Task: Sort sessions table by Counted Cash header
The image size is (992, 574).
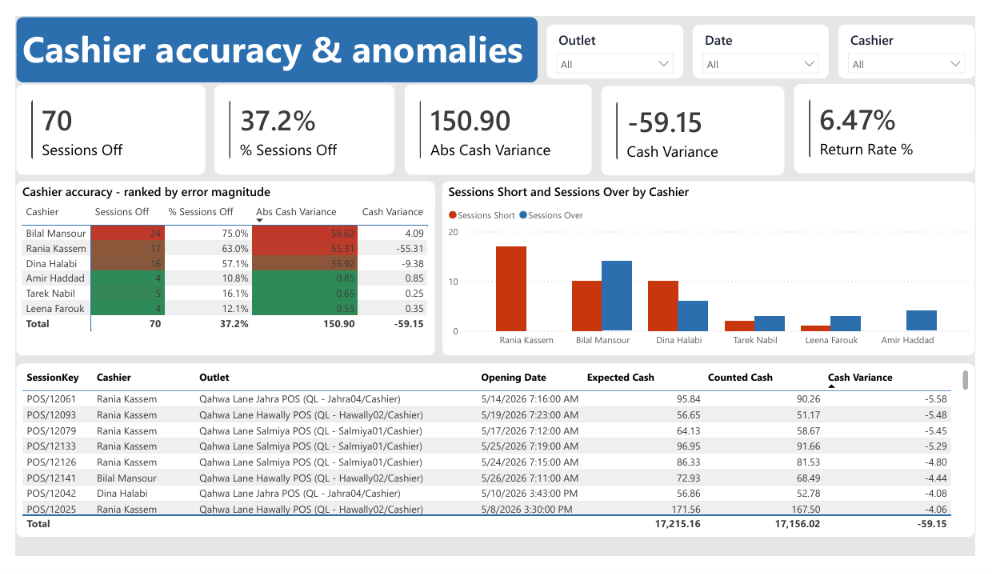Action: (740, 377)
